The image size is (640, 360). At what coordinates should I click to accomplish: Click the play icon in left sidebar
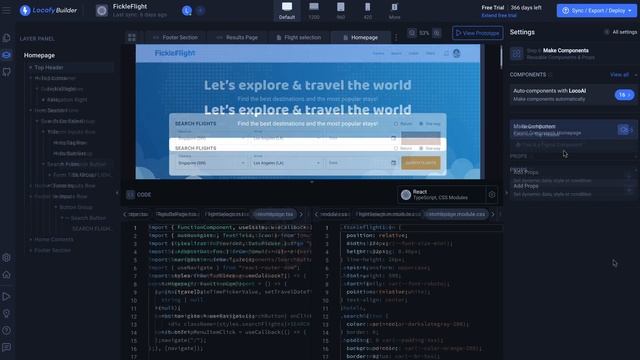7,296
